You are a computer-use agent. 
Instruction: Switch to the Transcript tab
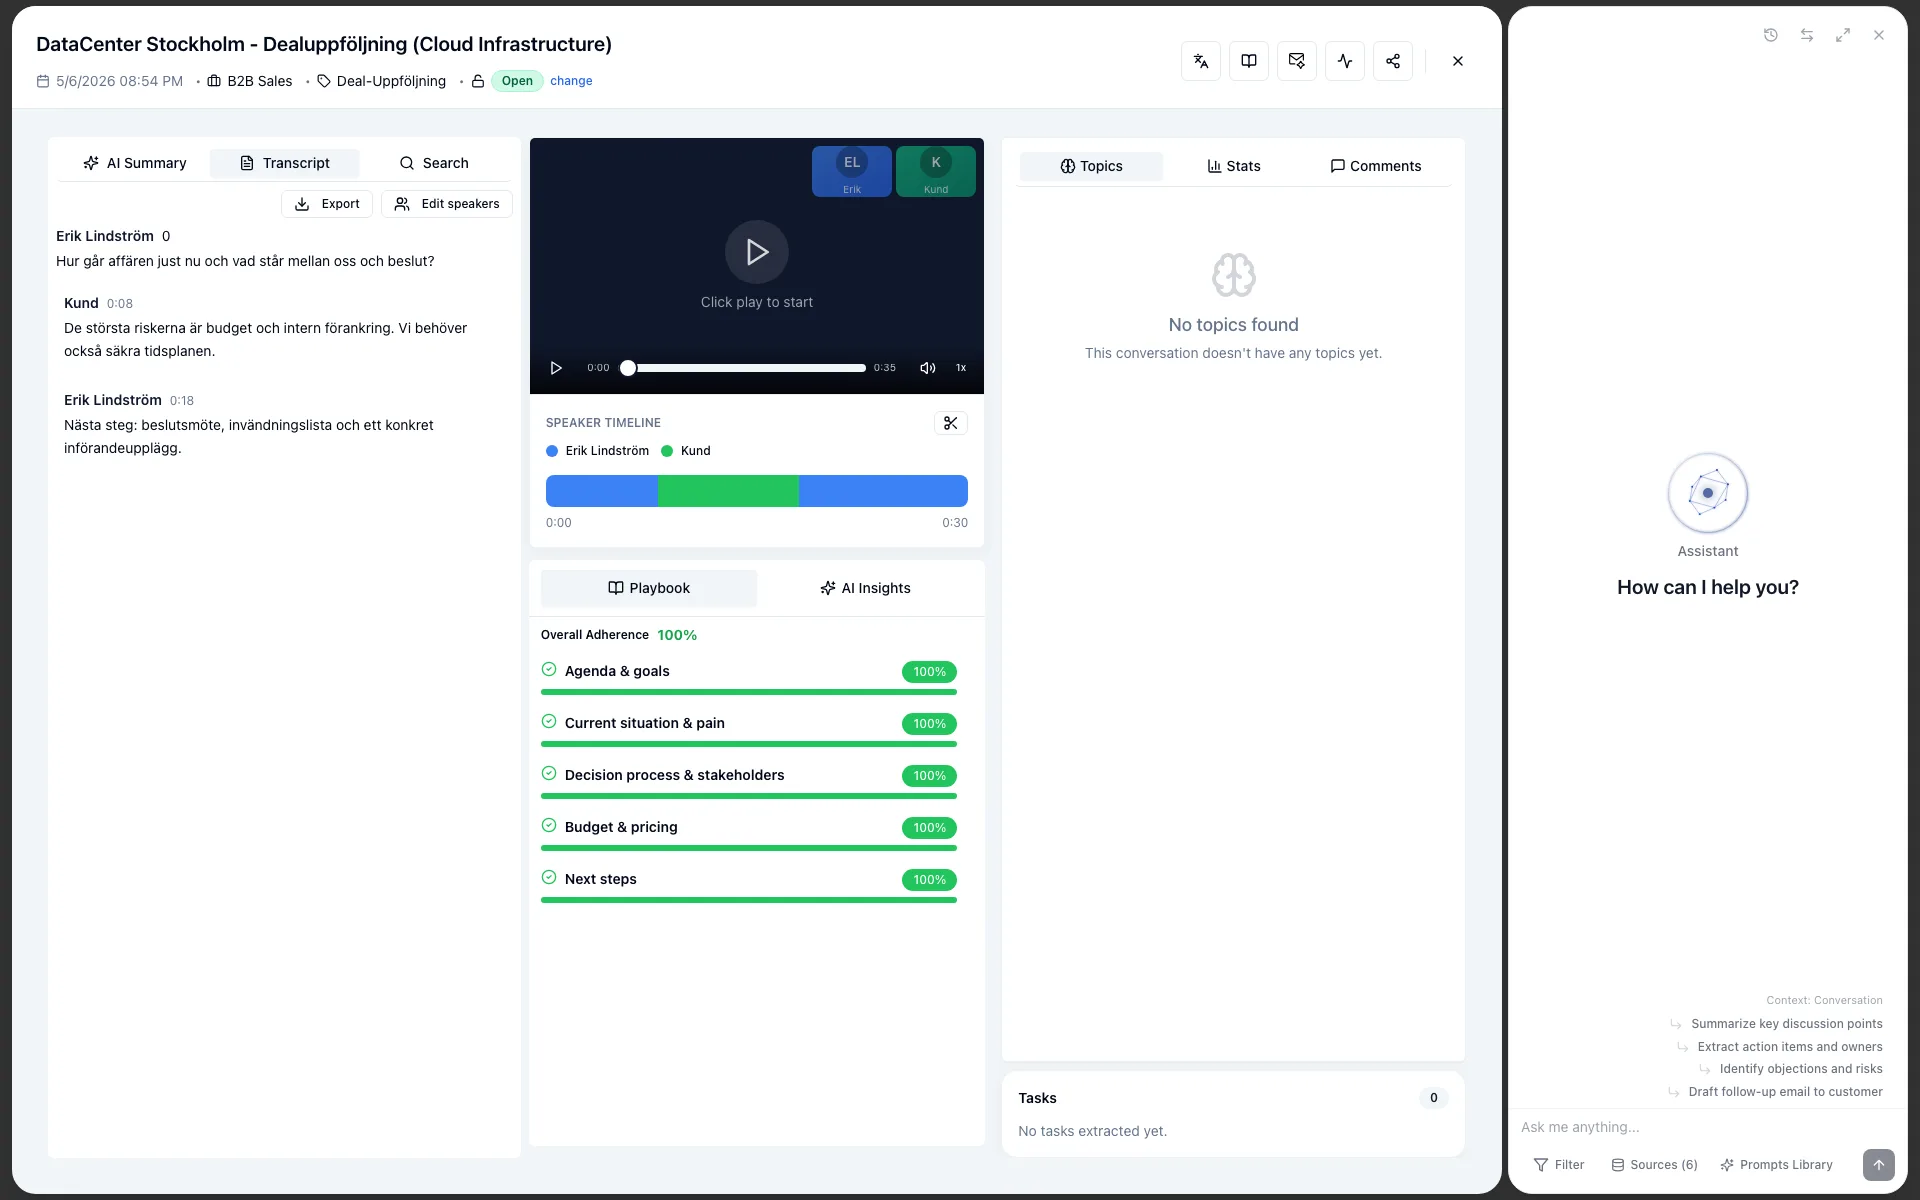[x=285, y=163]
